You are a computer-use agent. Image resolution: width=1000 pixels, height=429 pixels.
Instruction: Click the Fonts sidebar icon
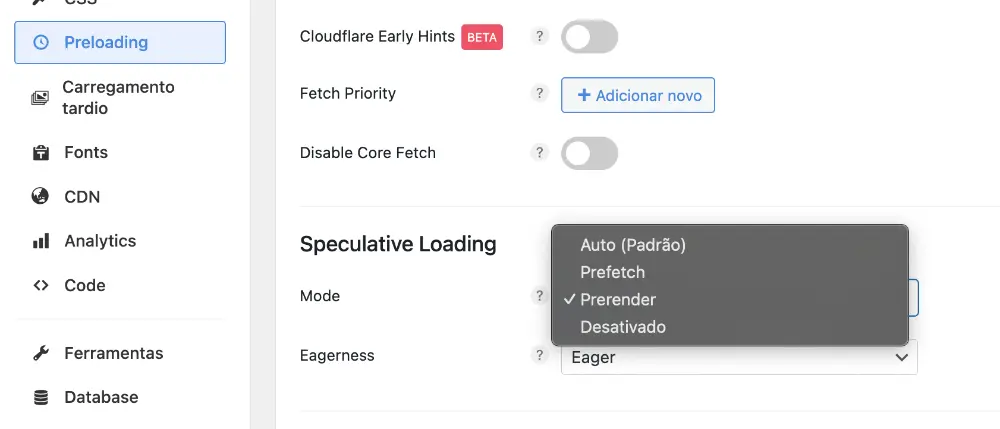[41, 153]
